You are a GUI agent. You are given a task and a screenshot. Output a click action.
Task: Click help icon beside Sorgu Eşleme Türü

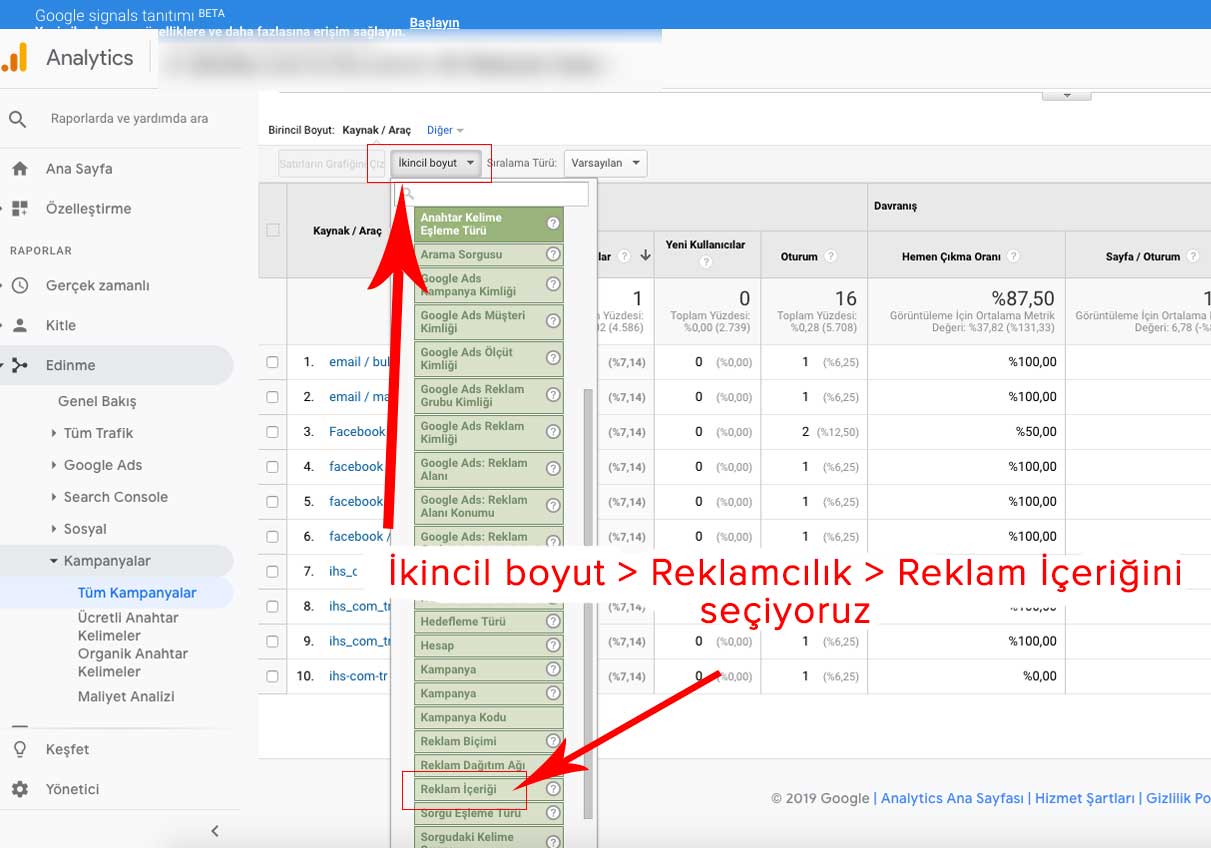(x=553, y=813)
